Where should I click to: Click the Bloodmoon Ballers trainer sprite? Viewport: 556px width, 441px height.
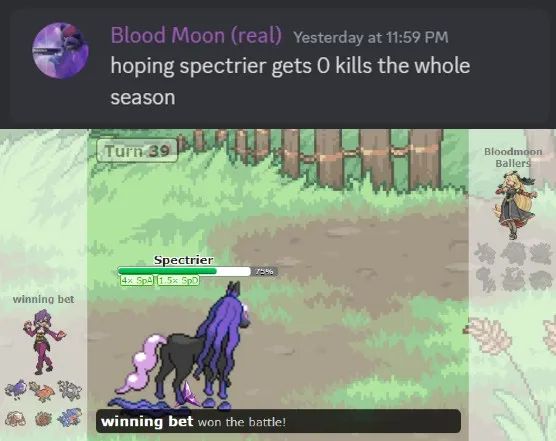[515, 205]
